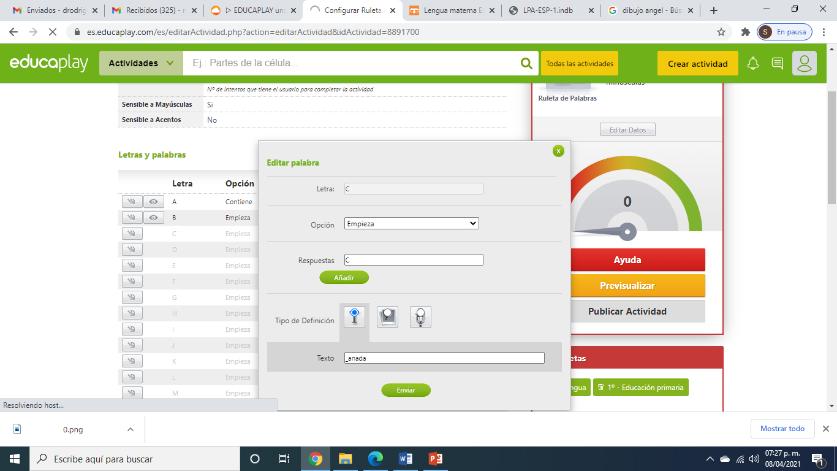Click the educaplay logo

[x=49, y=63]
